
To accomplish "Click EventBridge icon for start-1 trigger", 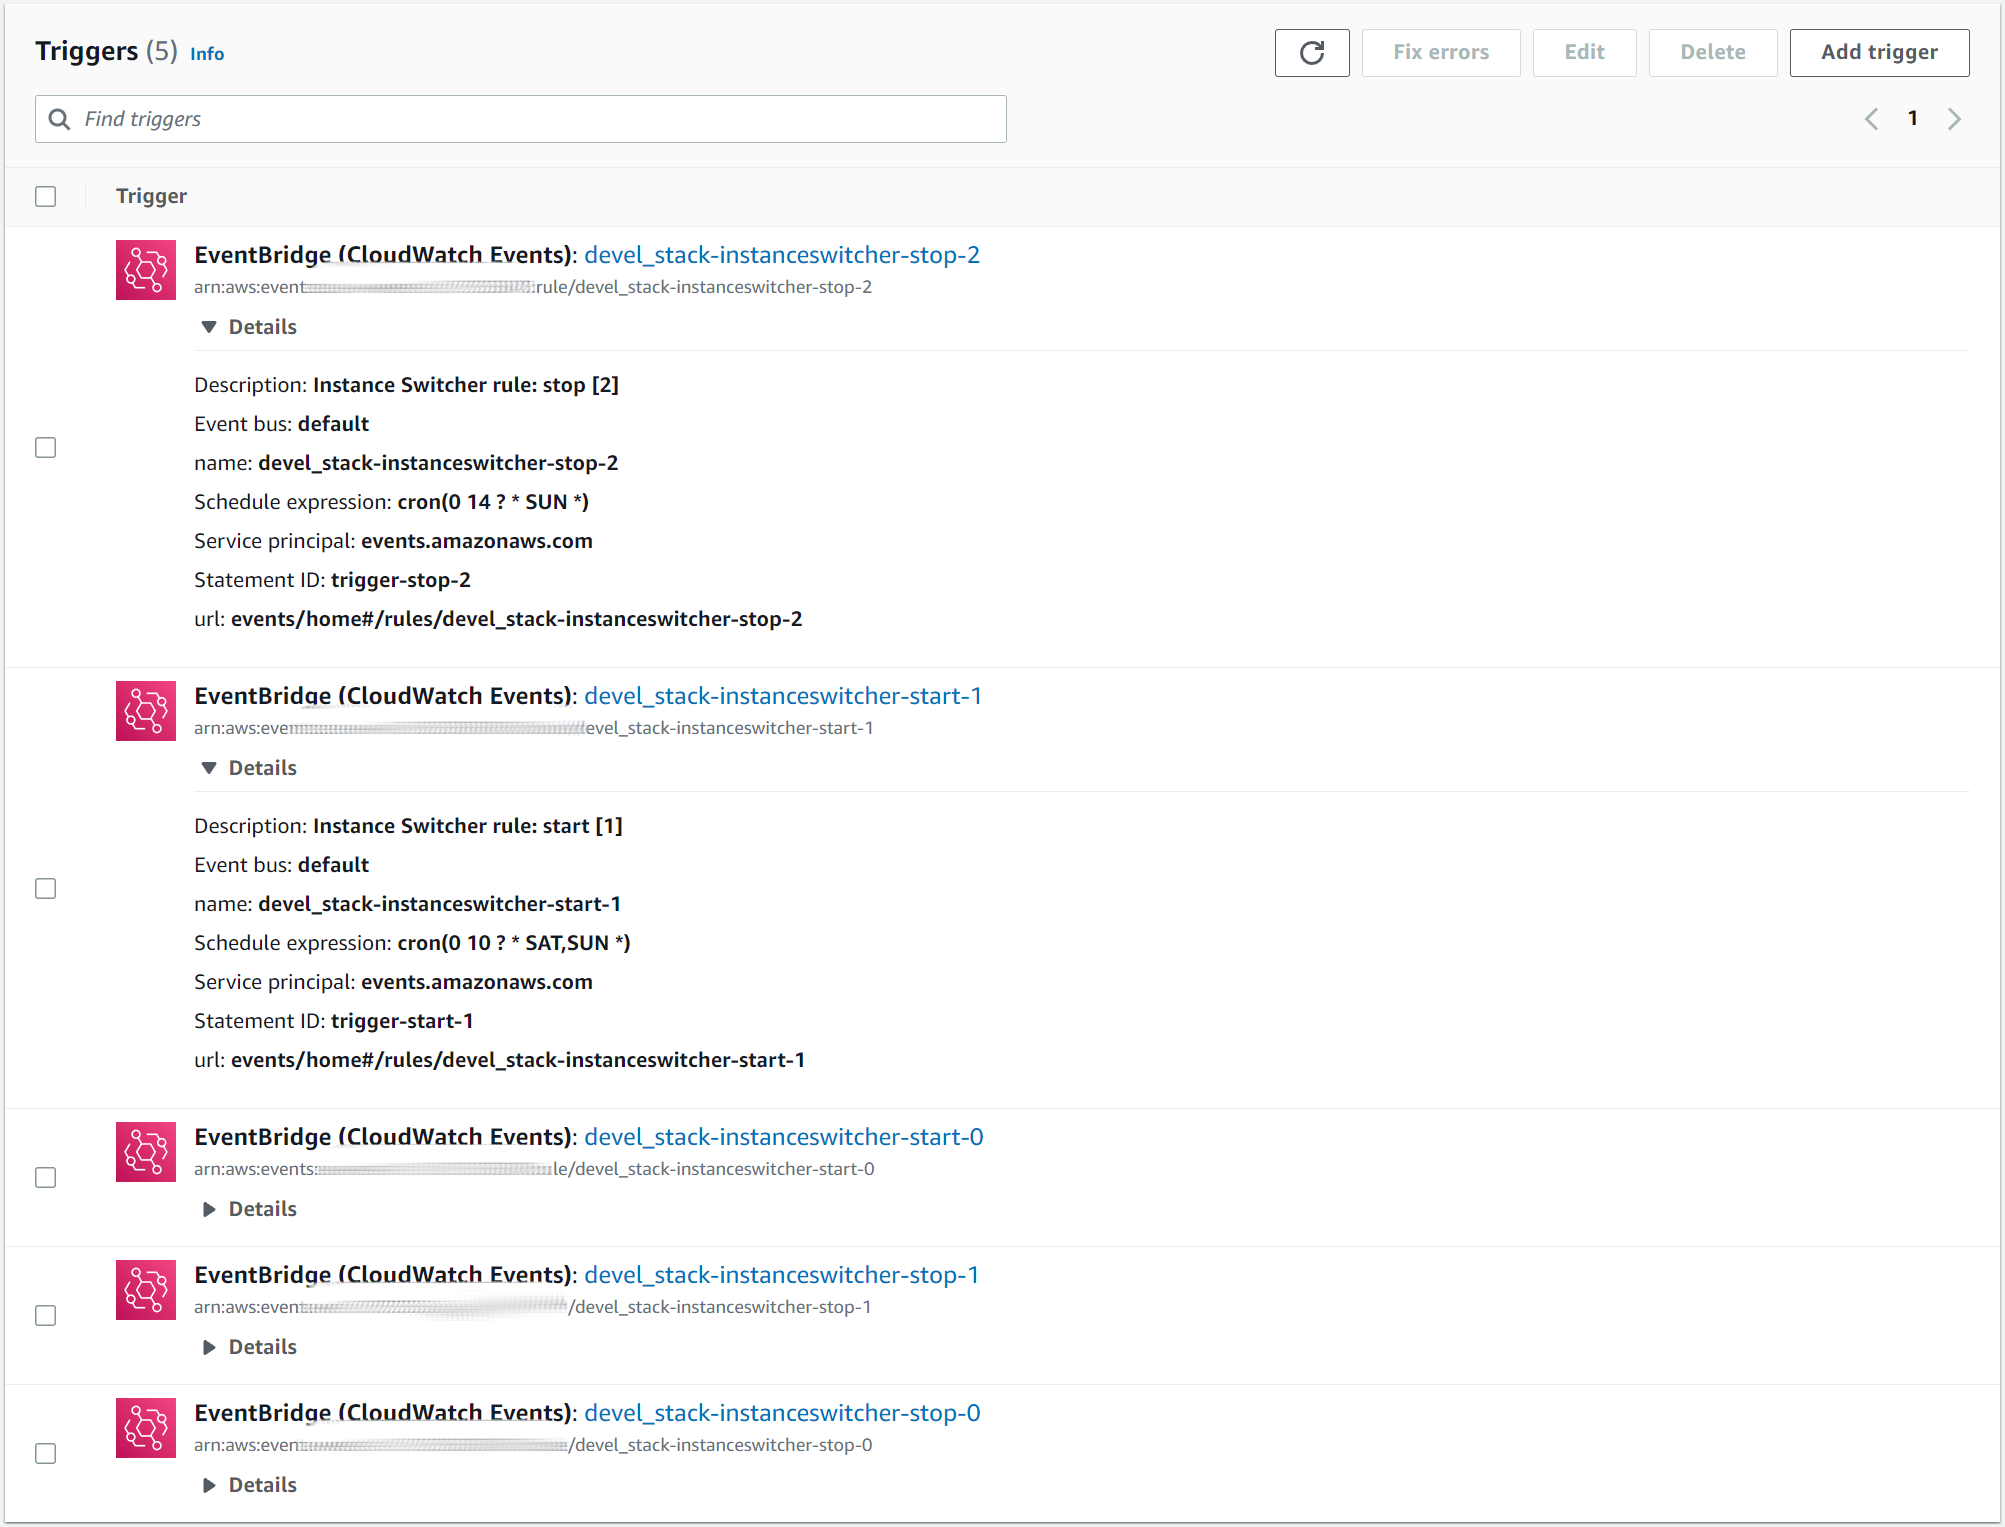I will coord(146,711).
